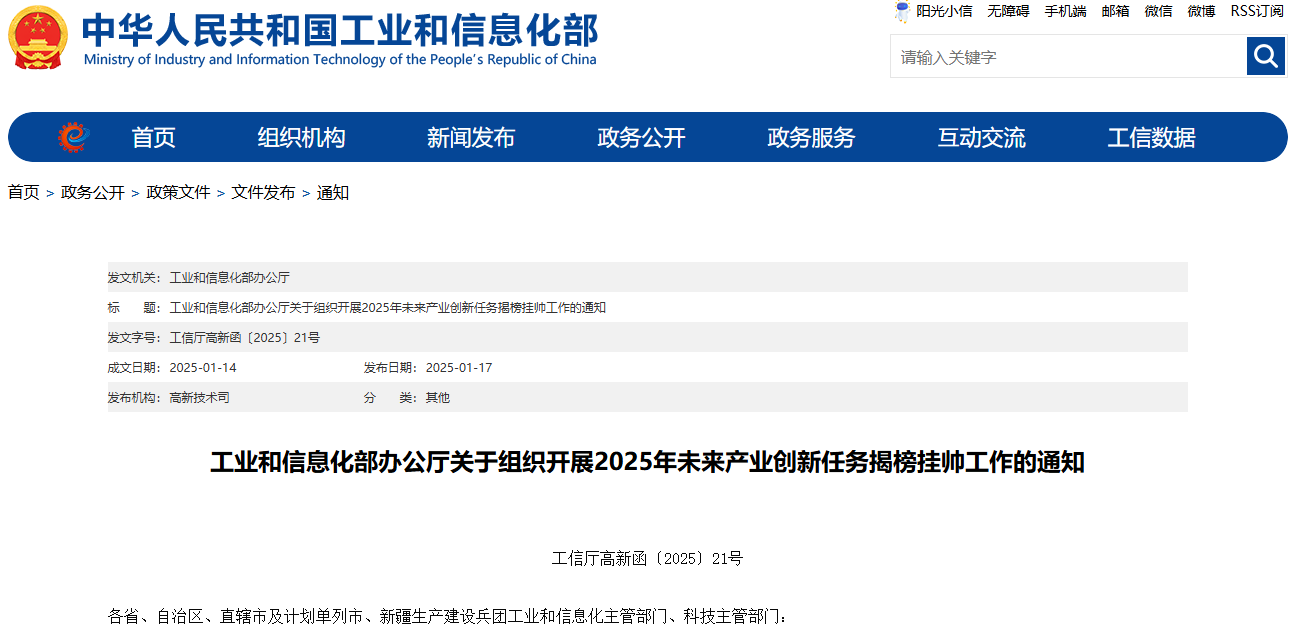The image size is (1301, 633).
Task: Click the red gear icon in navigation bar
Action: (x=73, y=137)
